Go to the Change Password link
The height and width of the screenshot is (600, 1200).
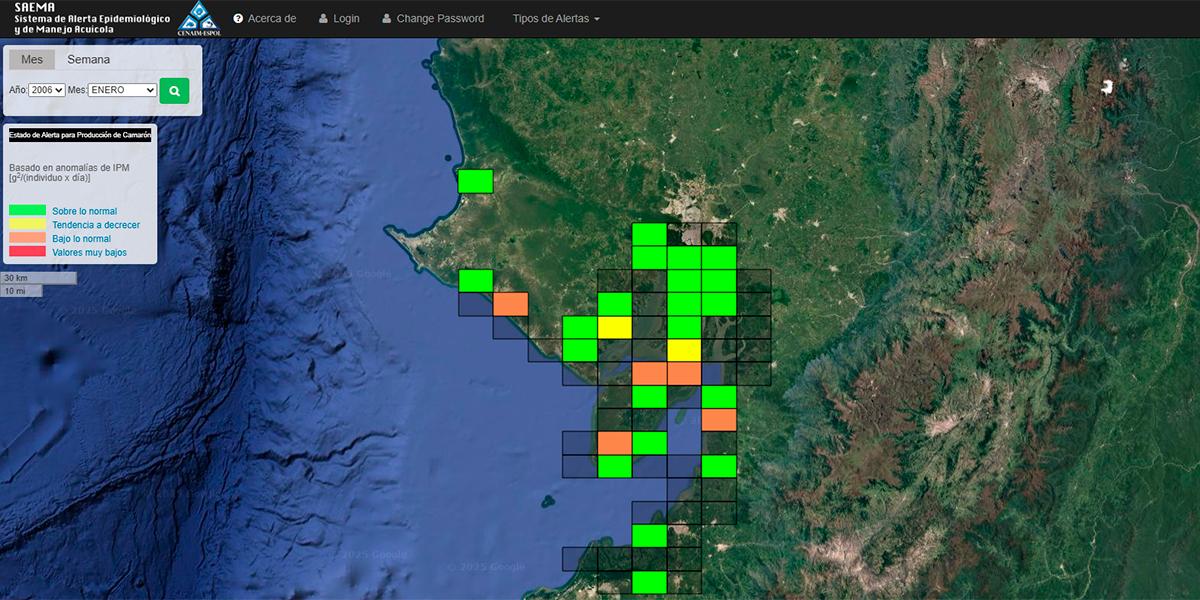click(x=440, y=19)
